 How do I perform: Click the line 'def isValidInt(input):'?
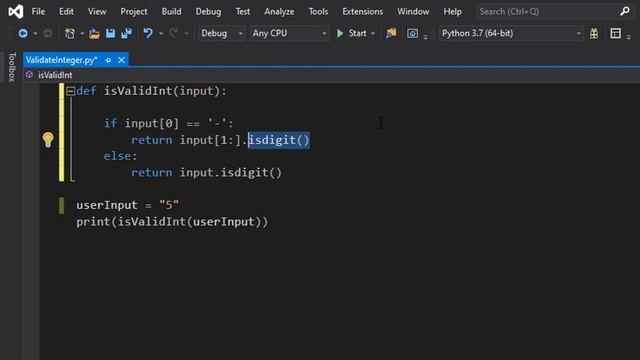point(151,91)
